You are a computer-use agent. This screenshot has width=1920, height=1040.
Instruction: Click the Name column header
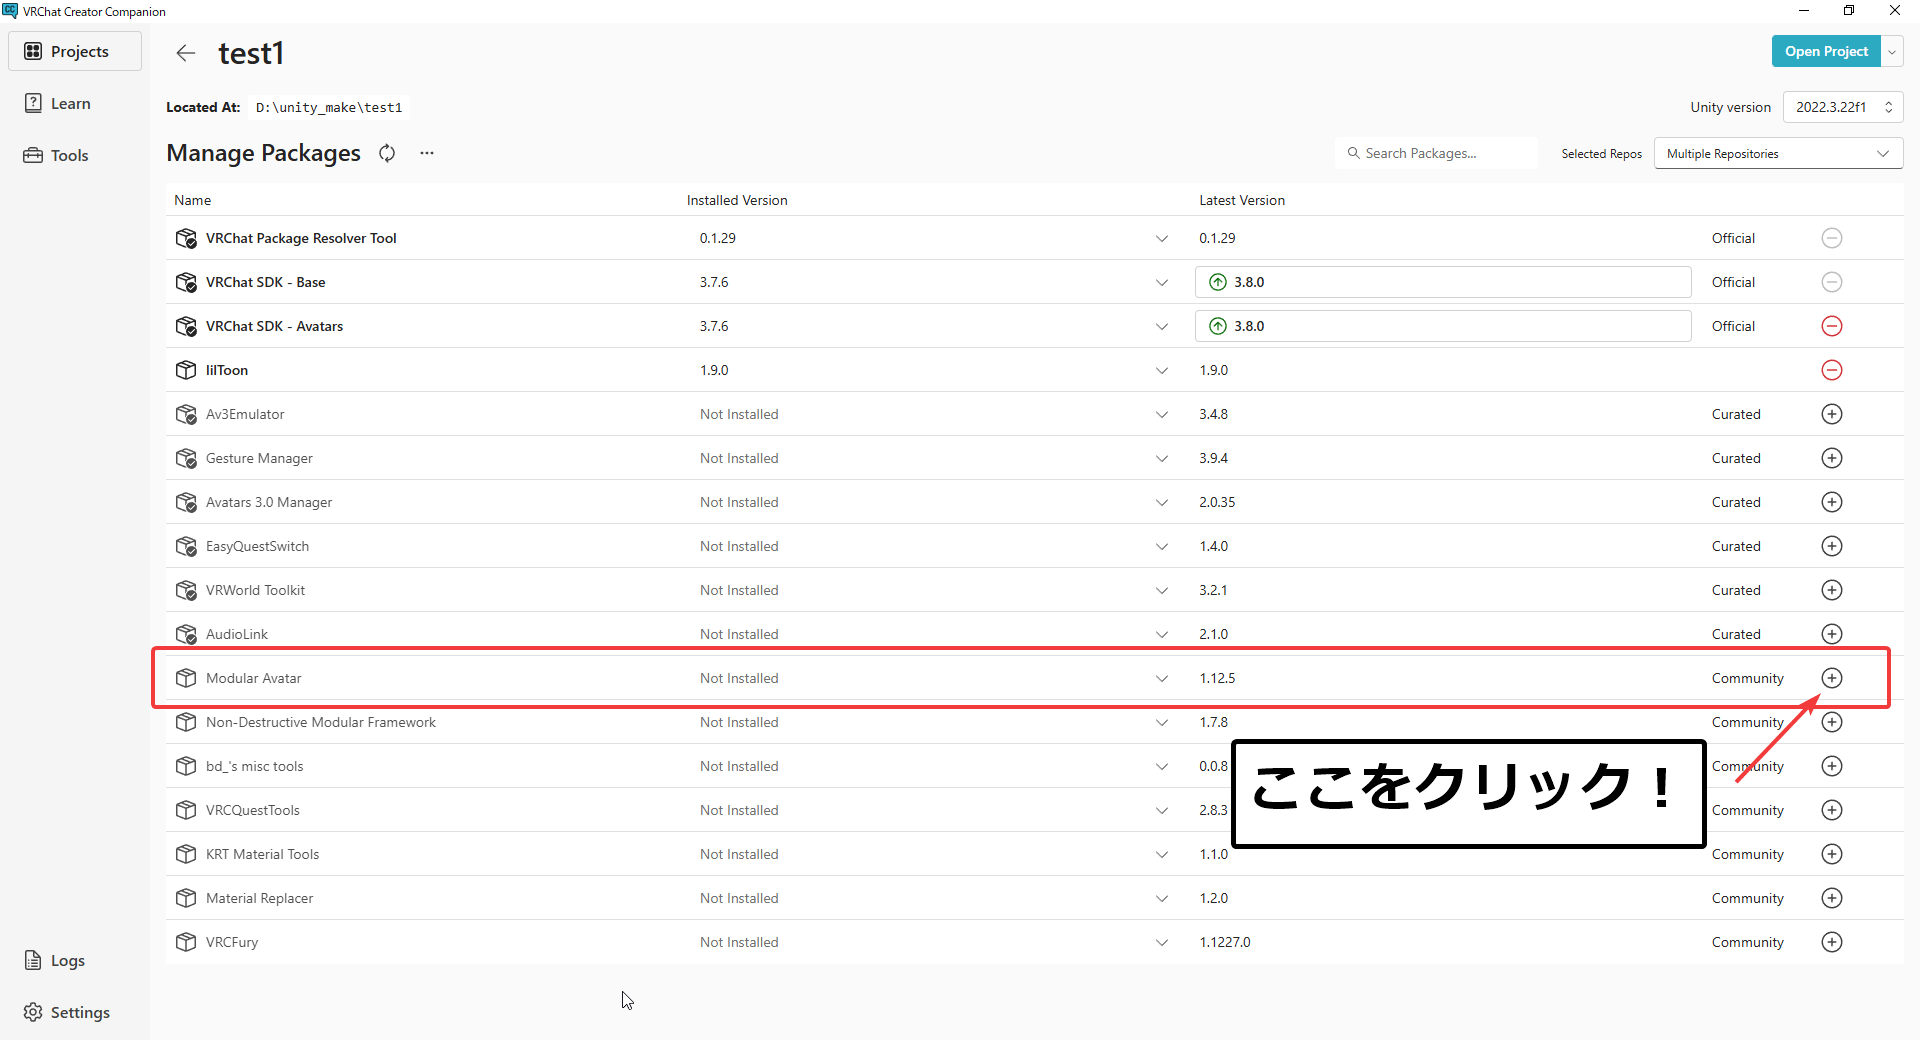point(193,200)
